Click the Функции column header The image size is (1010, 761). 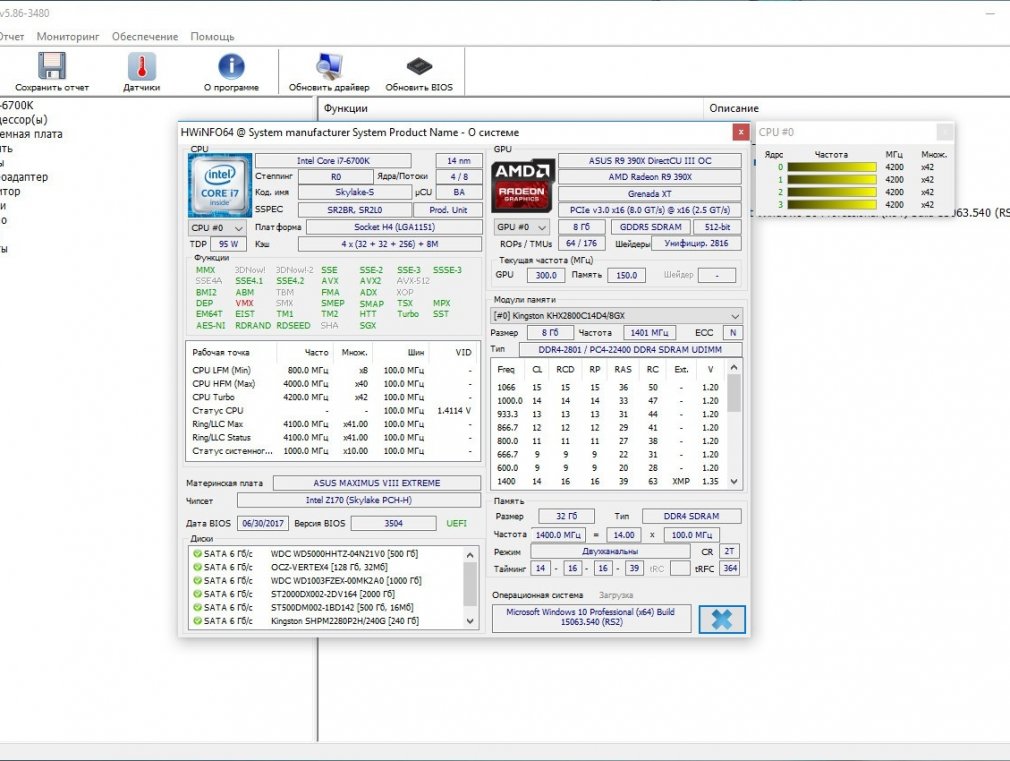(x=346, y=108)
